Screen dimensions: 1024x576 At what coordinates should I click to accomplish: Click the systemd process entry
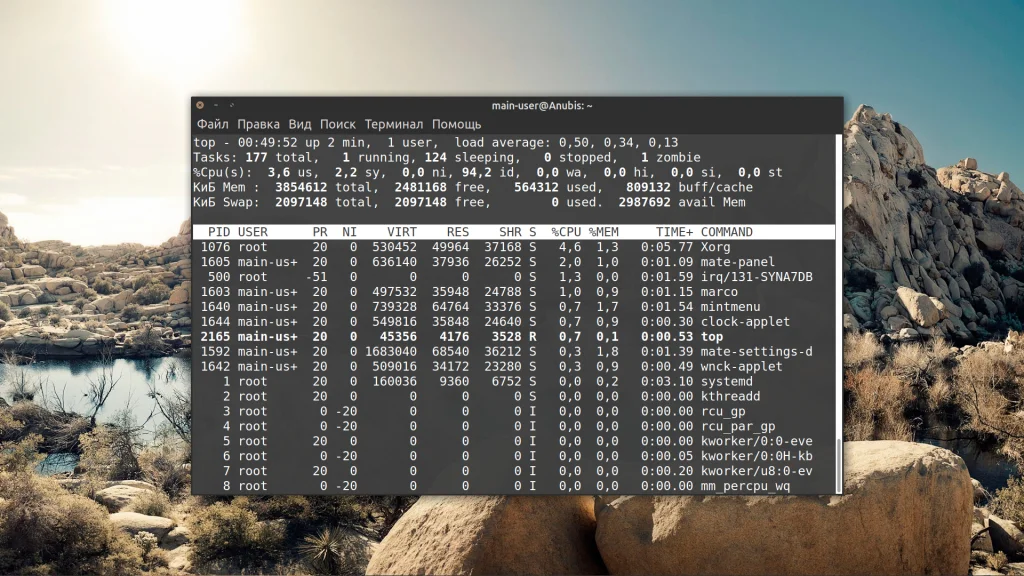[x=728, y=381]
